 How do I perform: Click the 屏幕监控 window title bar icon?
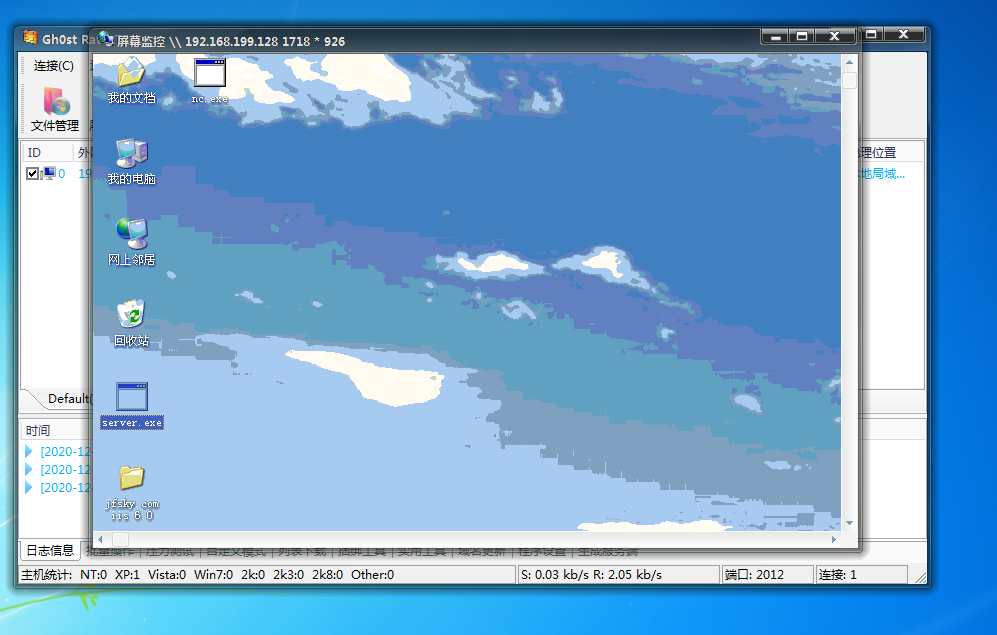[x=106, y=39]
